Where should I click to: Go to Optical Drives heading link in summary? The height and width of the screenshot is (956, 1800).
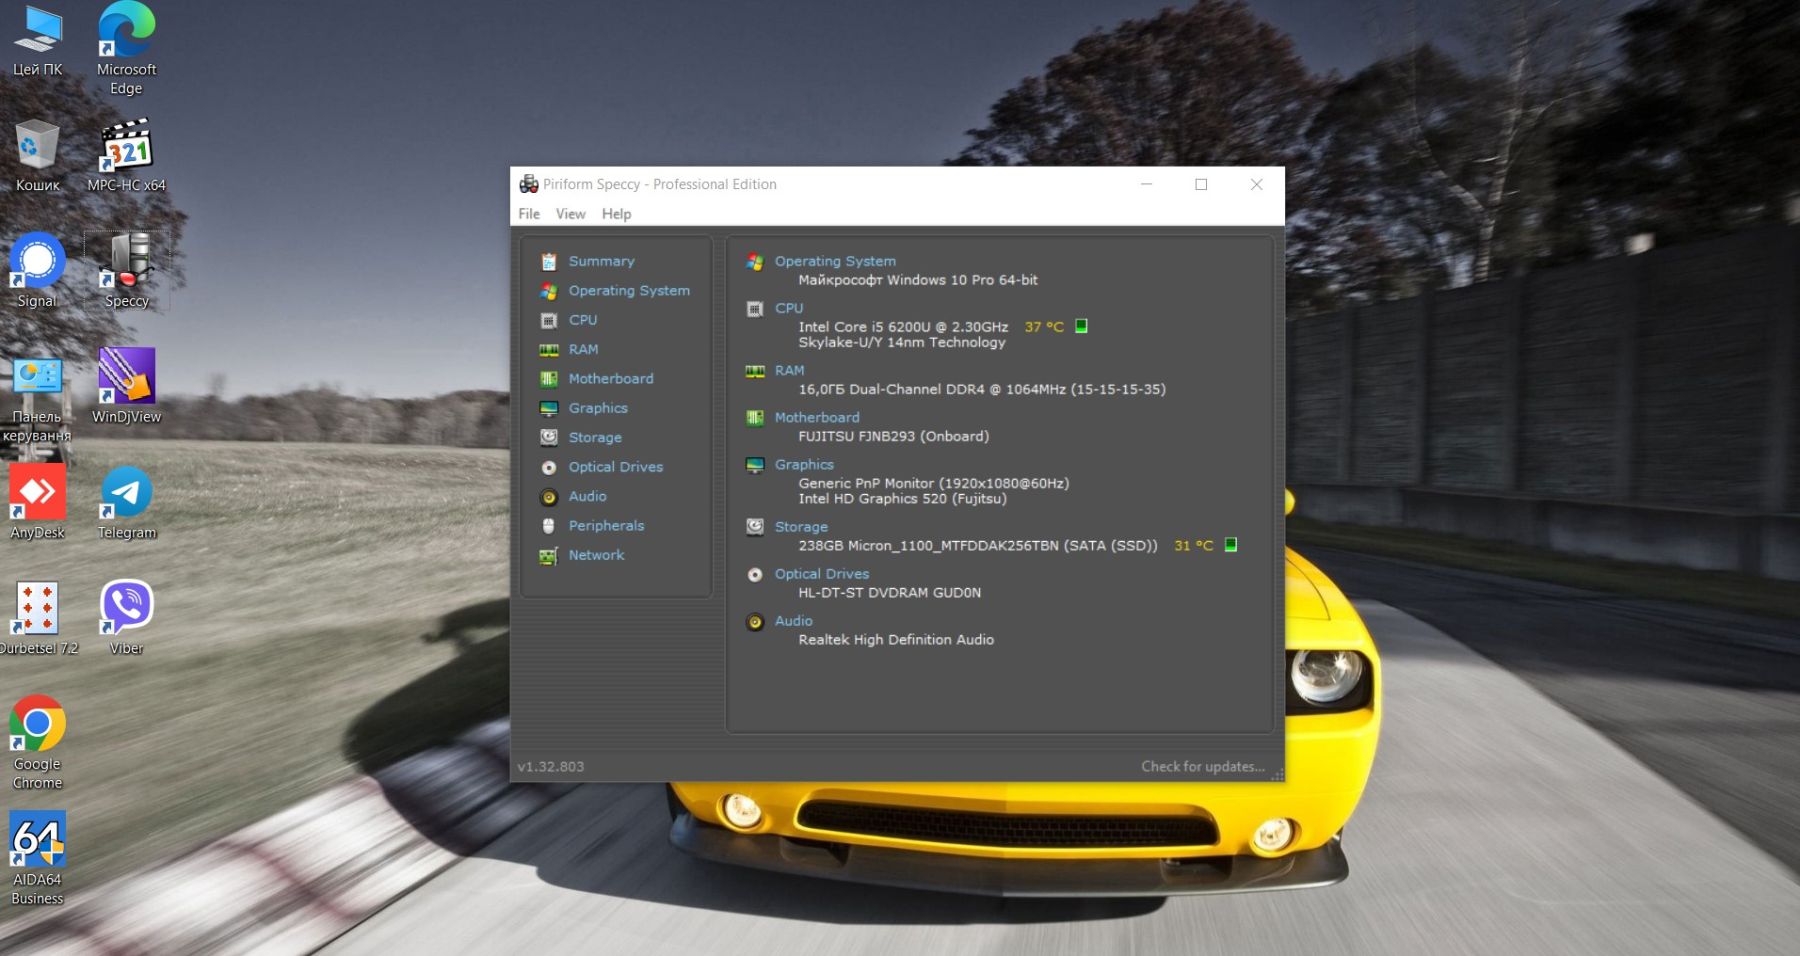(x=822, y=573)
